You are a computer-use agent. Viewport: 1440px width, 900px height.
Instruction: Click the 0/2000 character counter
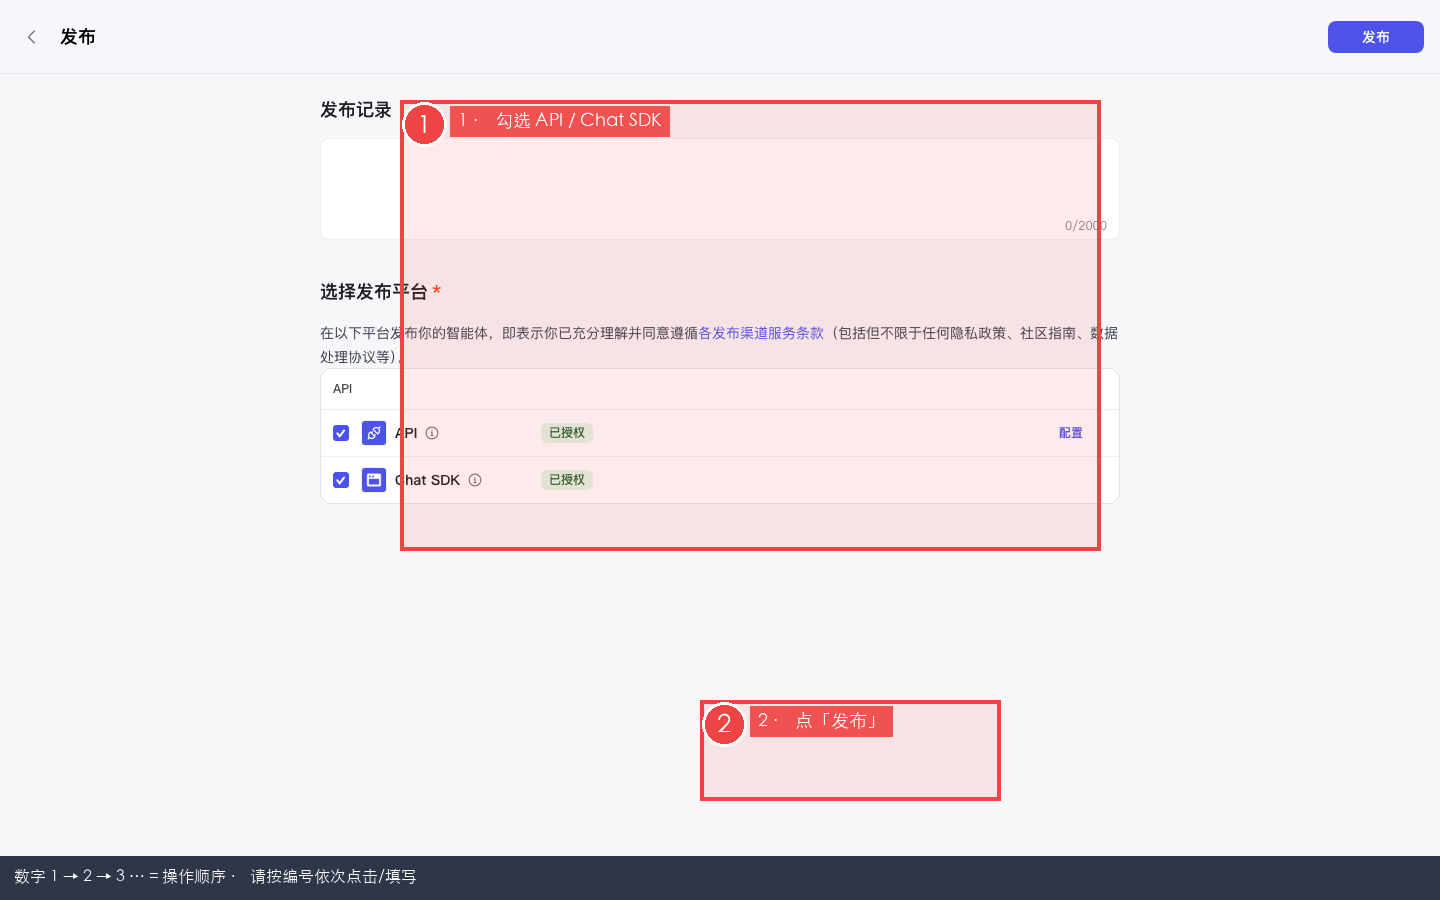tap(1086, 226)
